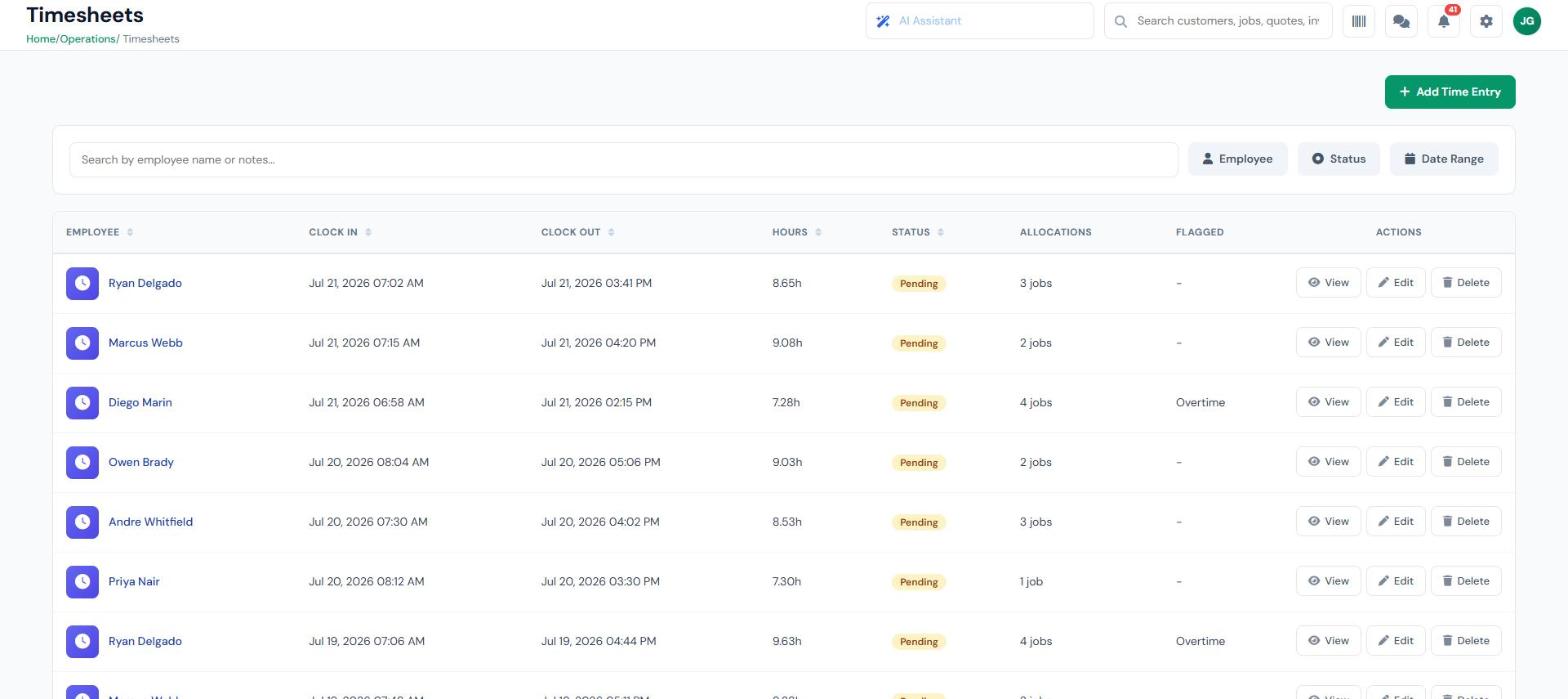Click the clock icon beside Andre Whitfield

click(82, 522)
